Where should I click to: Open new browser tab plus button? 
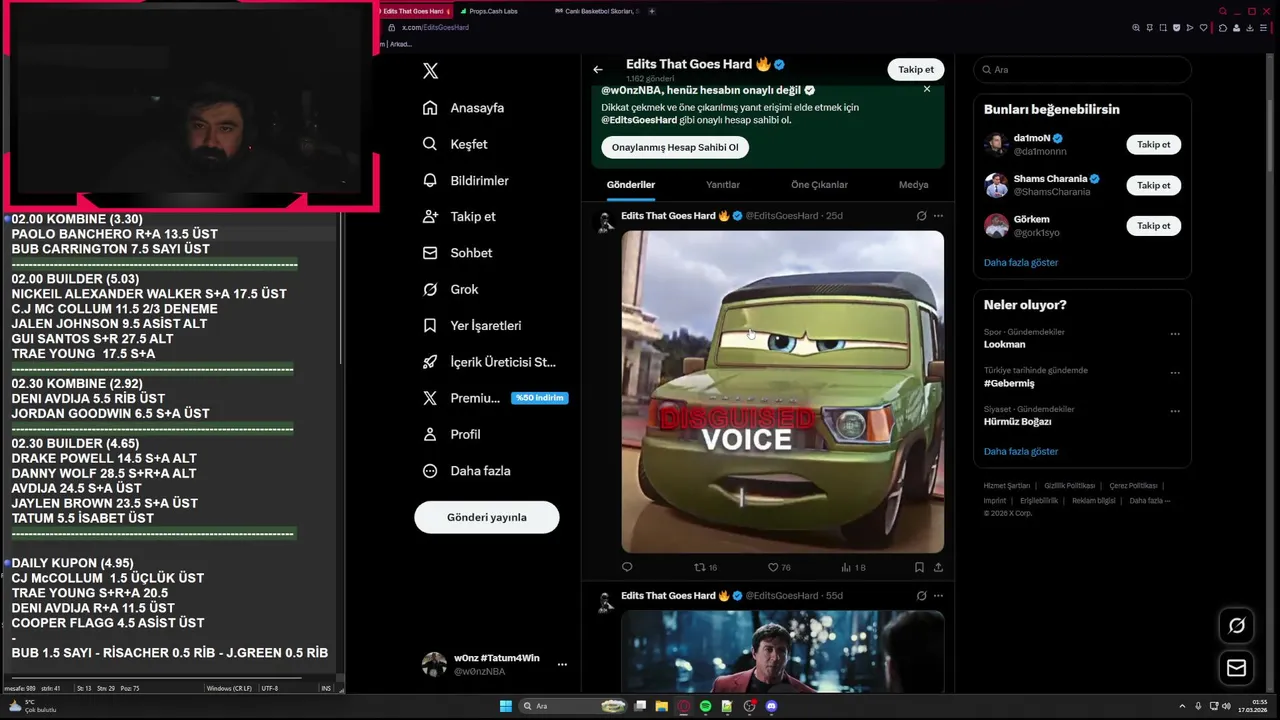pos(652,11)
